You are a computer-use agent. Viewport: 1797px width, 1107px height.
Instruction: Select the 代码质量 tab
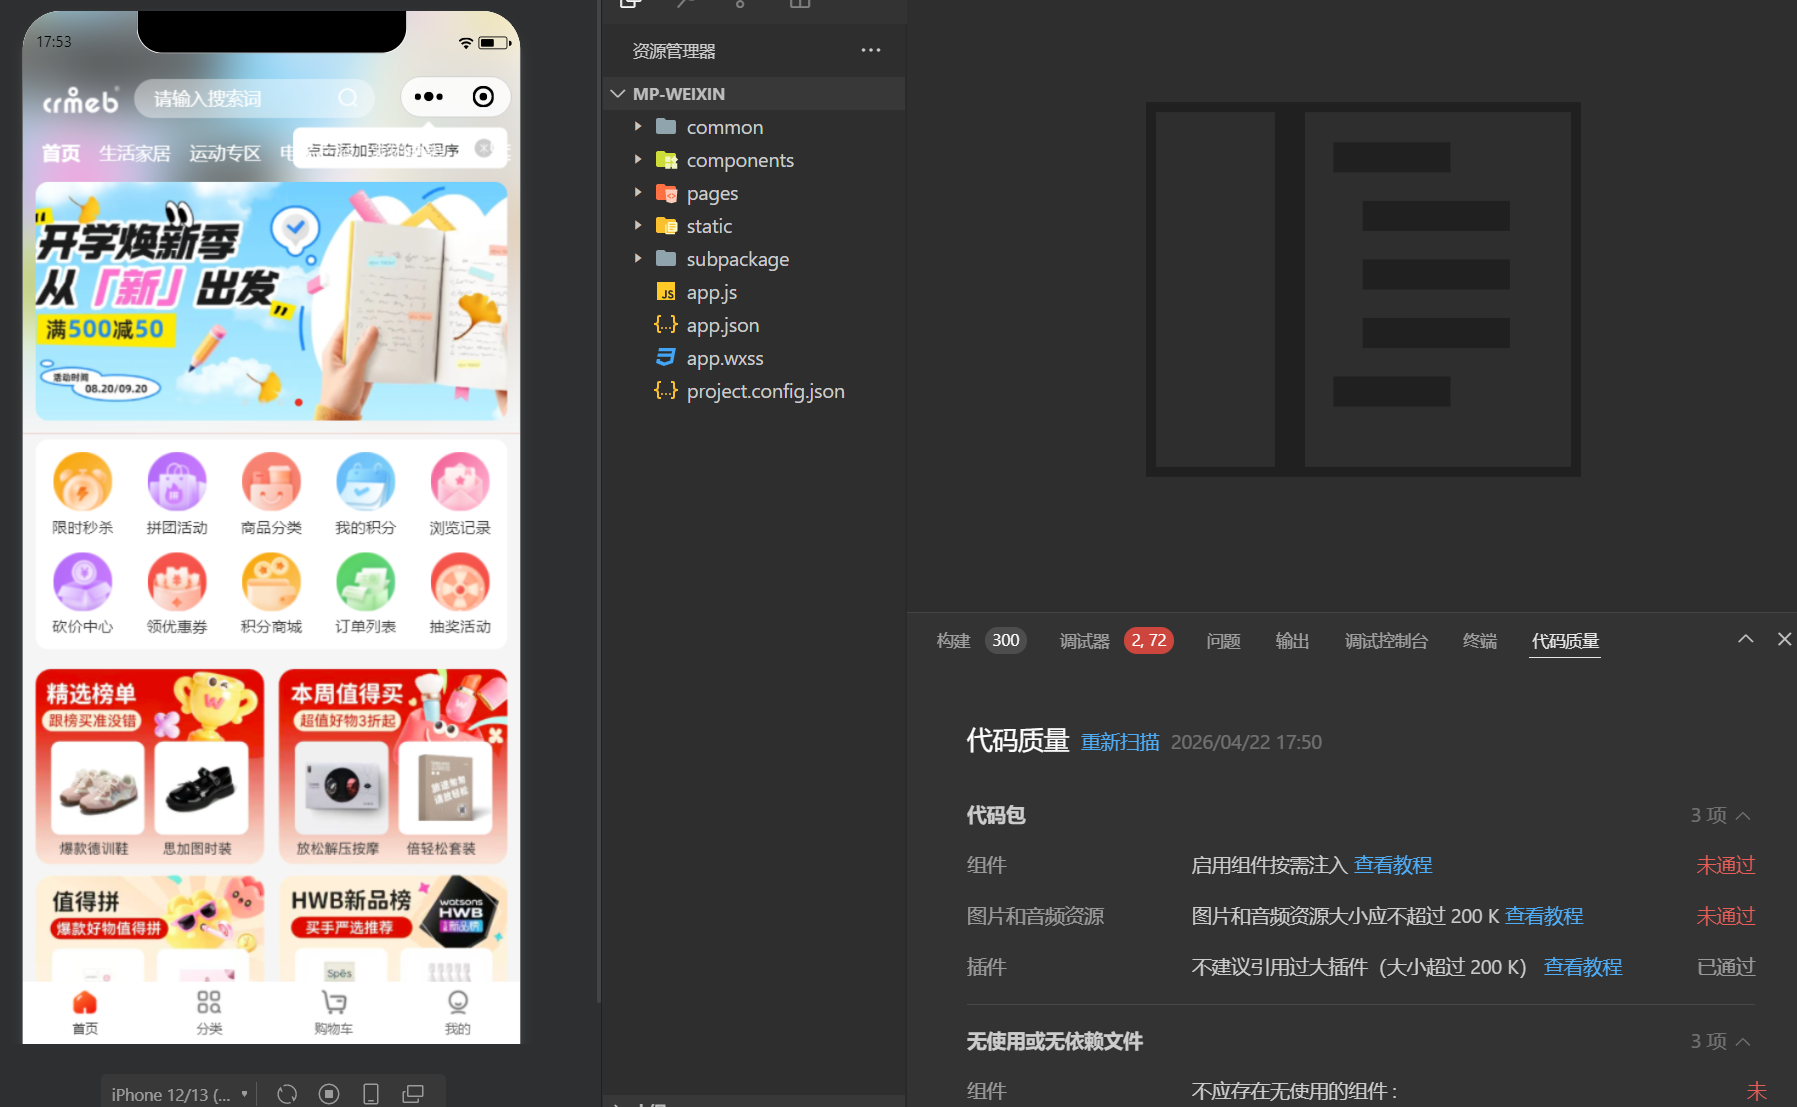click(x=1565, y=641)
